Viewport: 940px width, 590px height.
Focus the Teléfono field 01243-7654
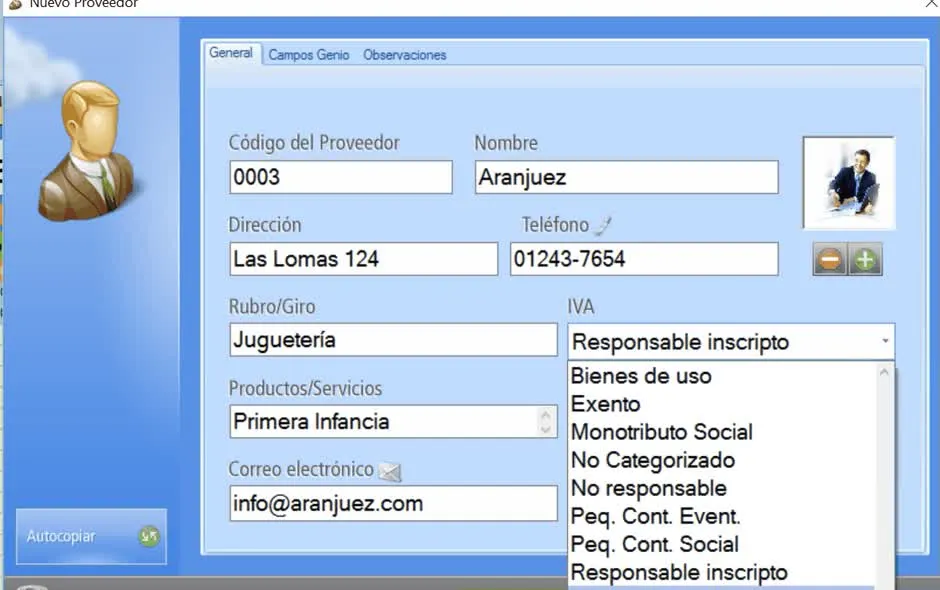(644, 259)
